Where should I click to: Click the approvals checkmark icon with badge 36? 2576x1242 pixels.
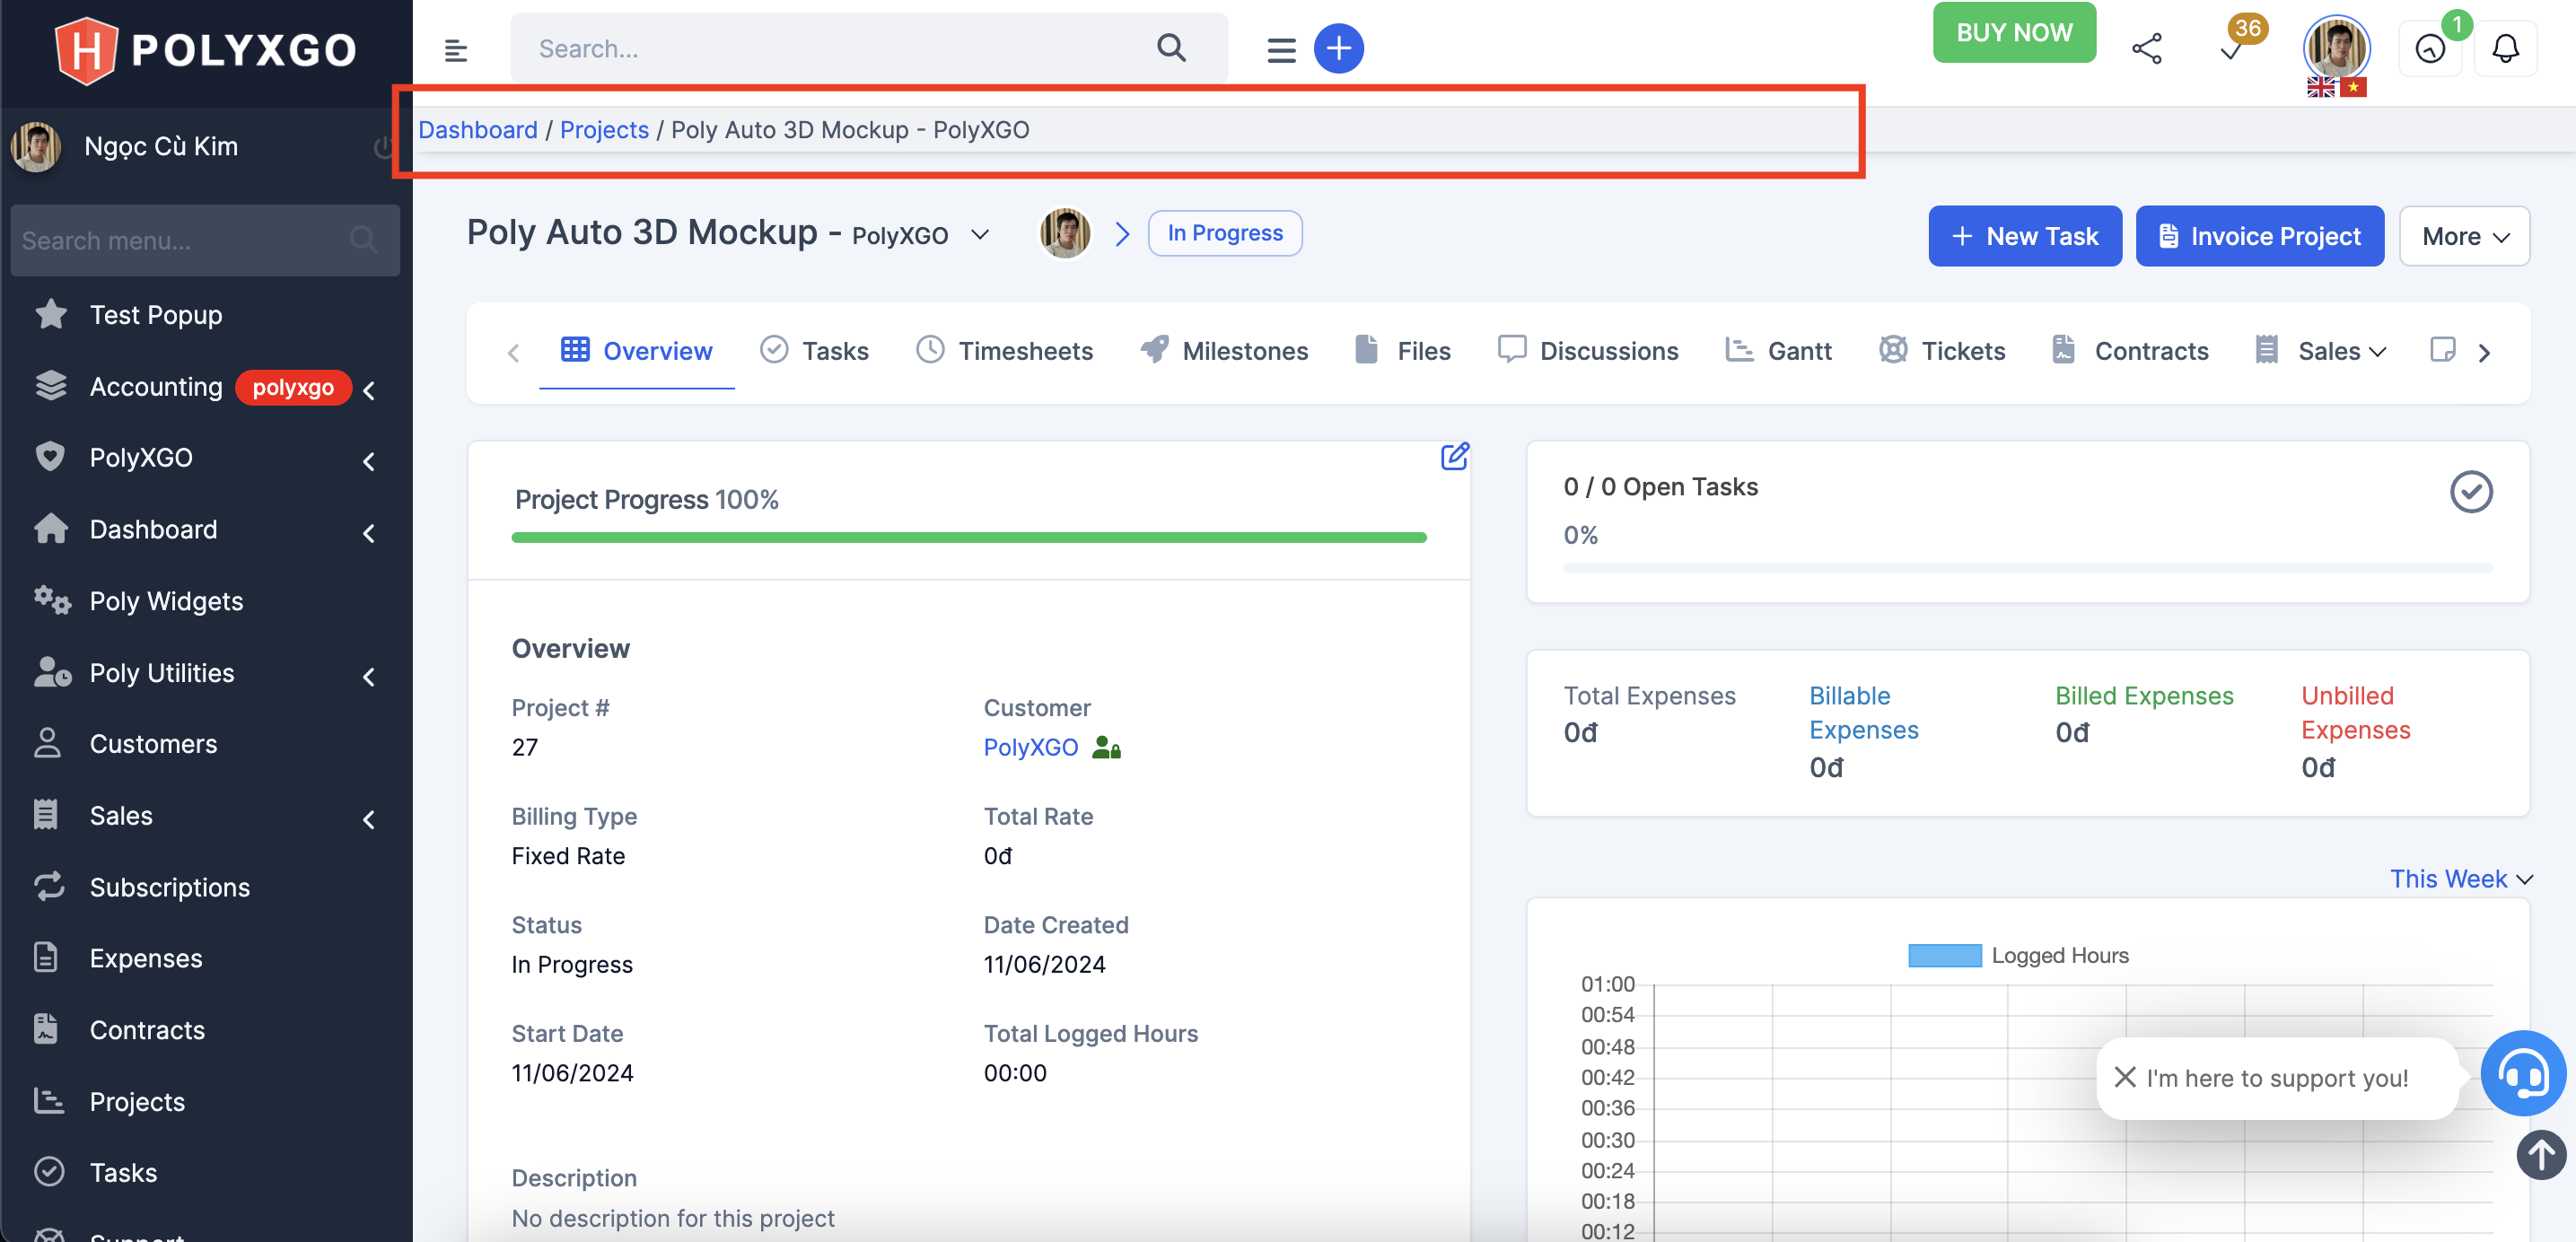(x=2230, y=50)
